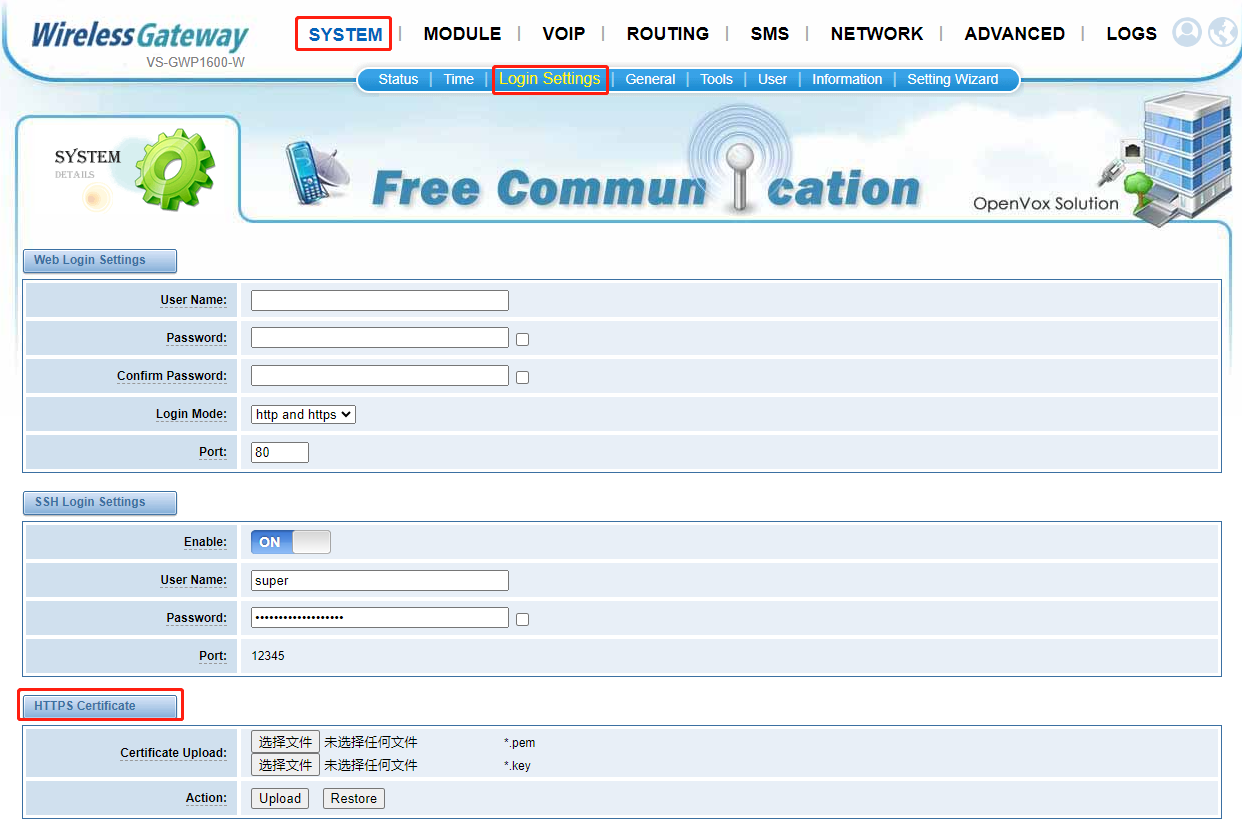Screen dimensions: 1242x835
Task: Click the SSH User Name field
Action: point(380,580)
